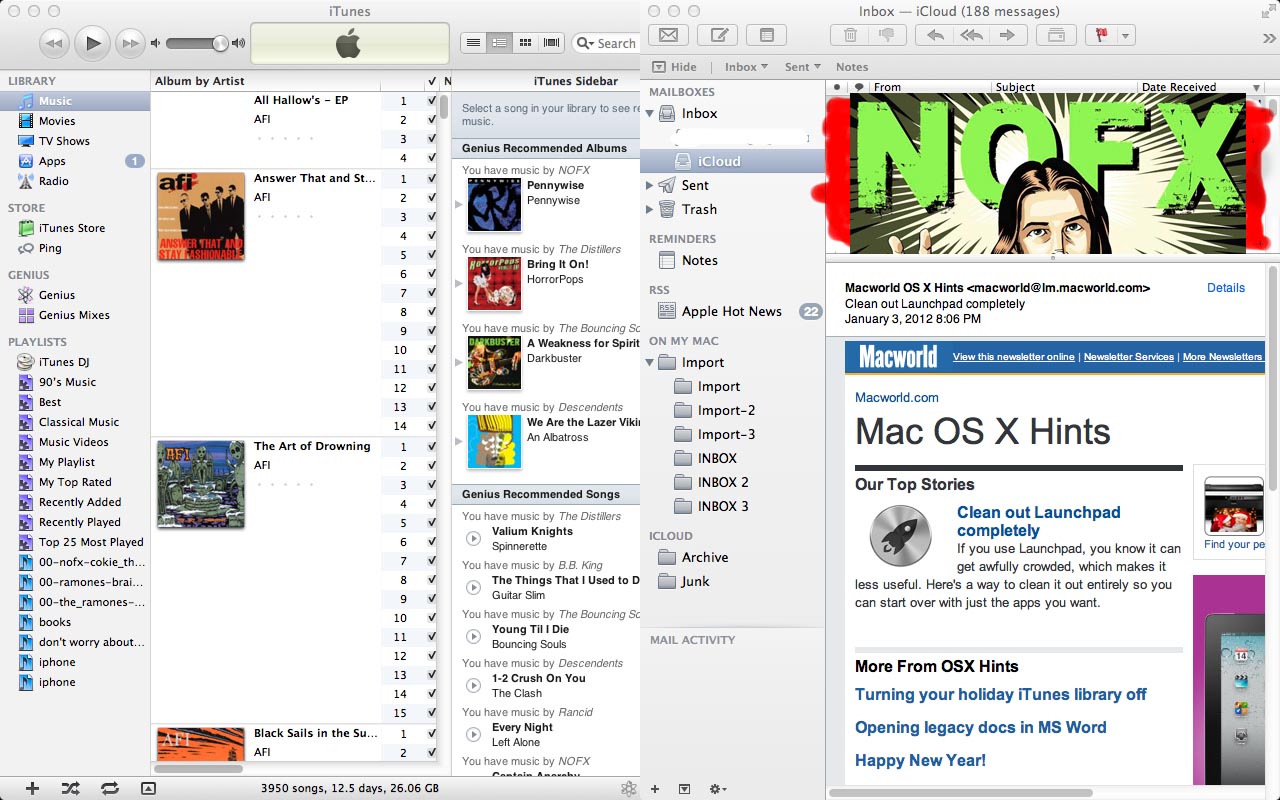Image resolution: width=1280 pixels, height=800 pixels.
Task: Switch iTunes to Cover Flow view
Action: tap(551, 43)
